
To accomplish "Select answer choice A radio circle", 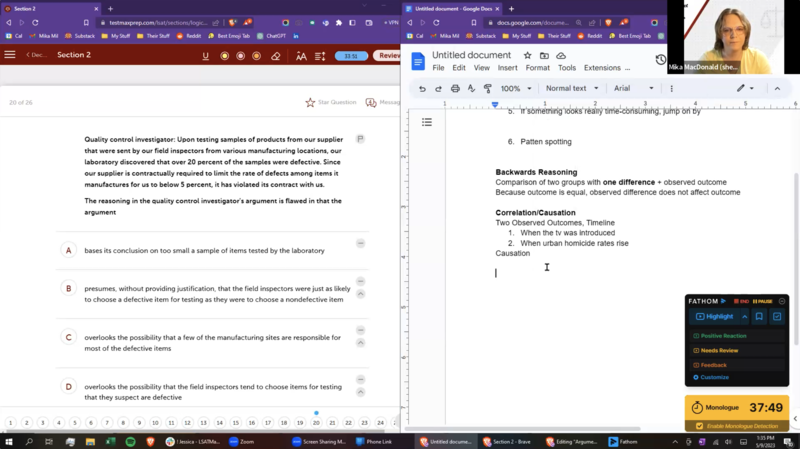I will pos(68,250).
